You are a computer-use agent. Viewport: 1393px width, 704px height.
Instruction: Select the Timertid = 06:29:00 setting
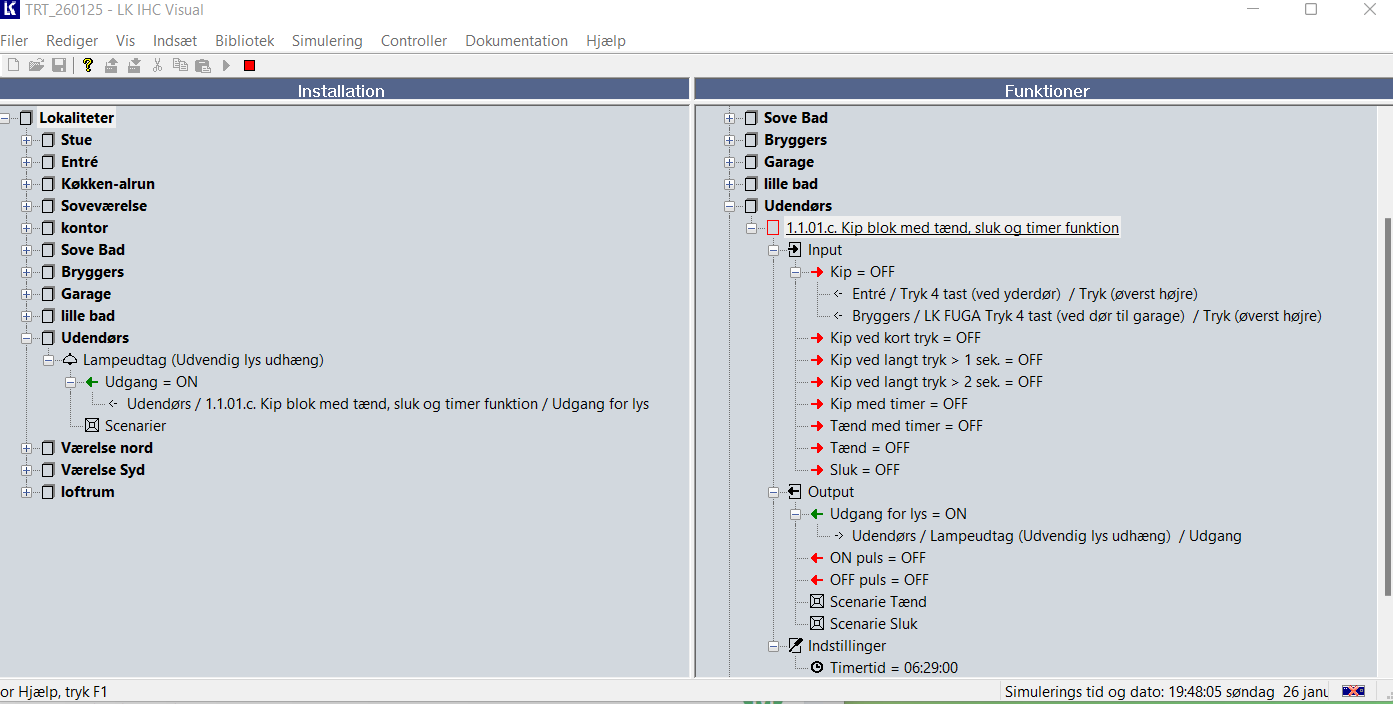point(893,668)
